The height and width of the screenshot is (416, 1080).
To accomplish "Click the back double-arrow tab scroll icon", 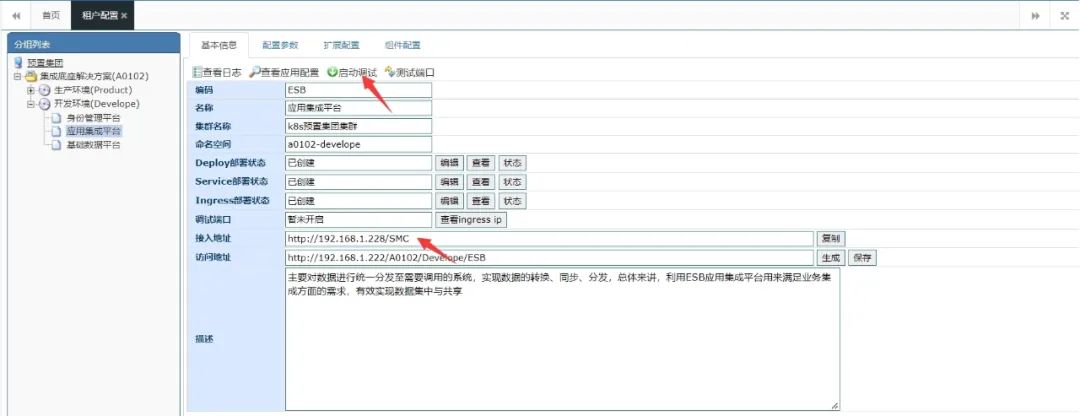I will [16, 15].
